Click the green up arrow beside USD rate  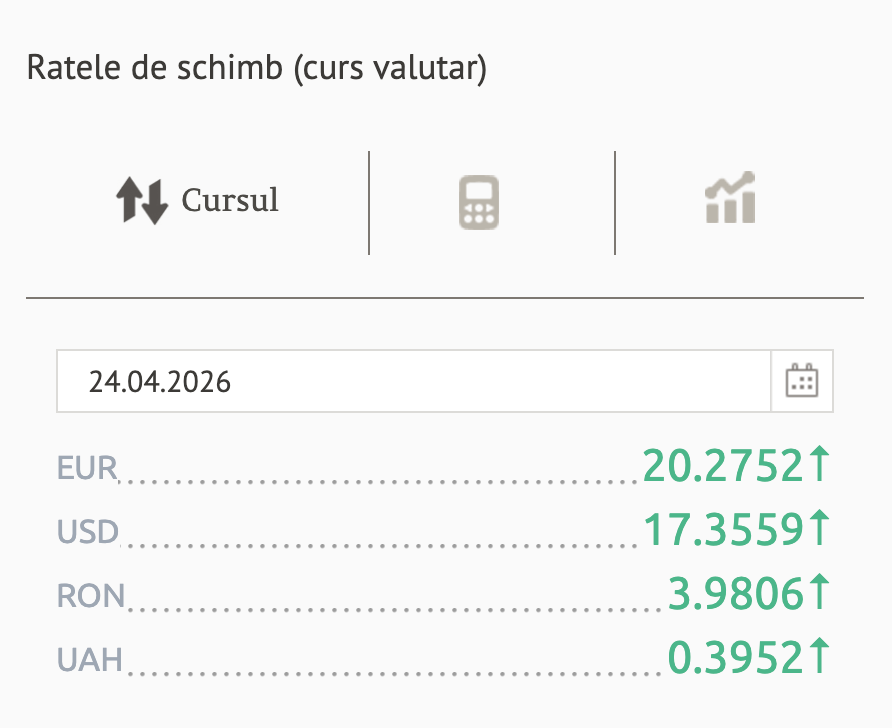click(820, 529)
